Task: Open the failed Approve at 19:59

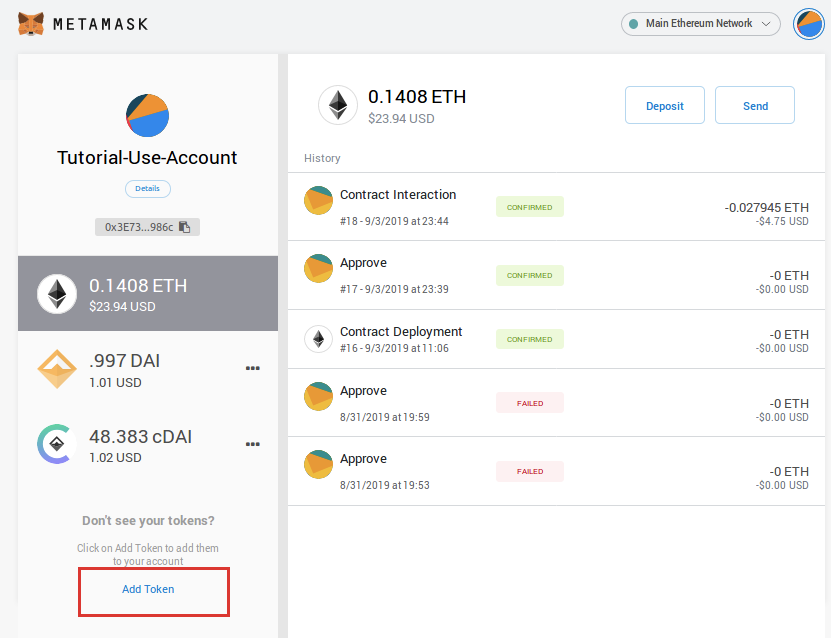Action: point(556,403)
